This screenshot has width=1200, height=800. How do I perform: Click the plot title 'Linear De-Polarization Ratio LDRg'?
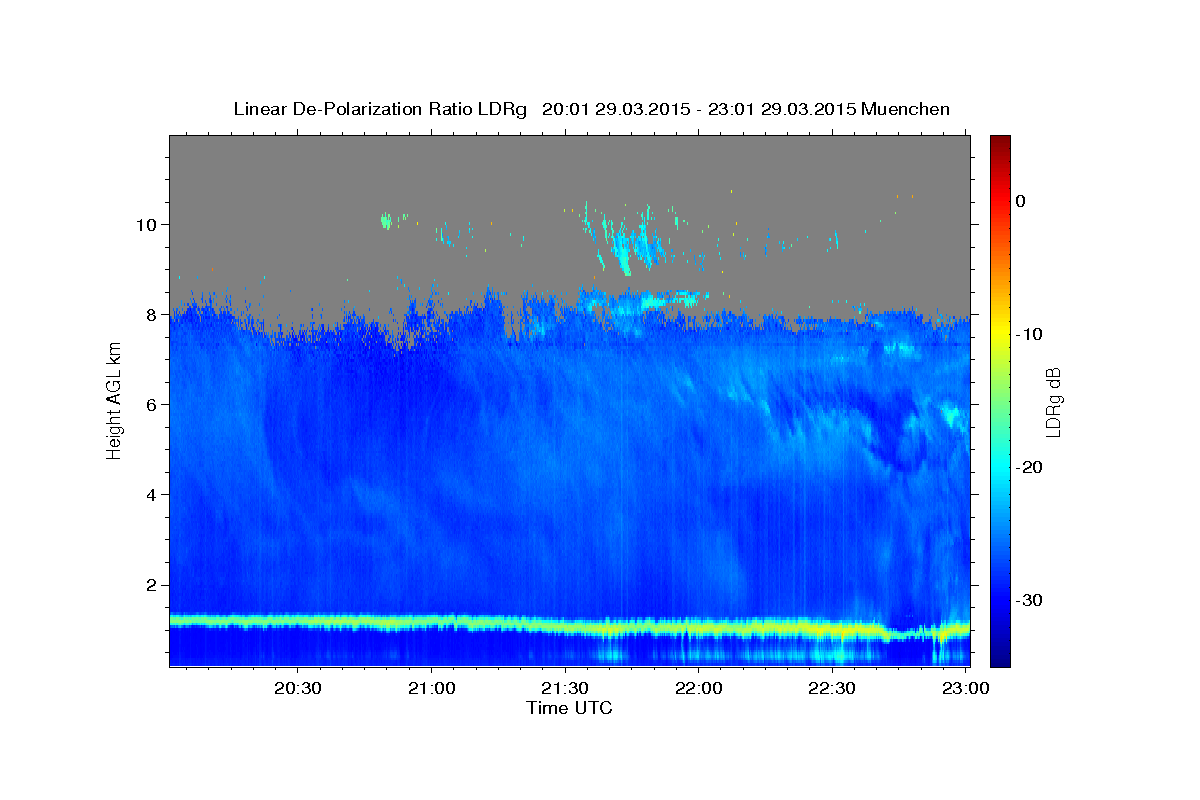tap(379, 109)
